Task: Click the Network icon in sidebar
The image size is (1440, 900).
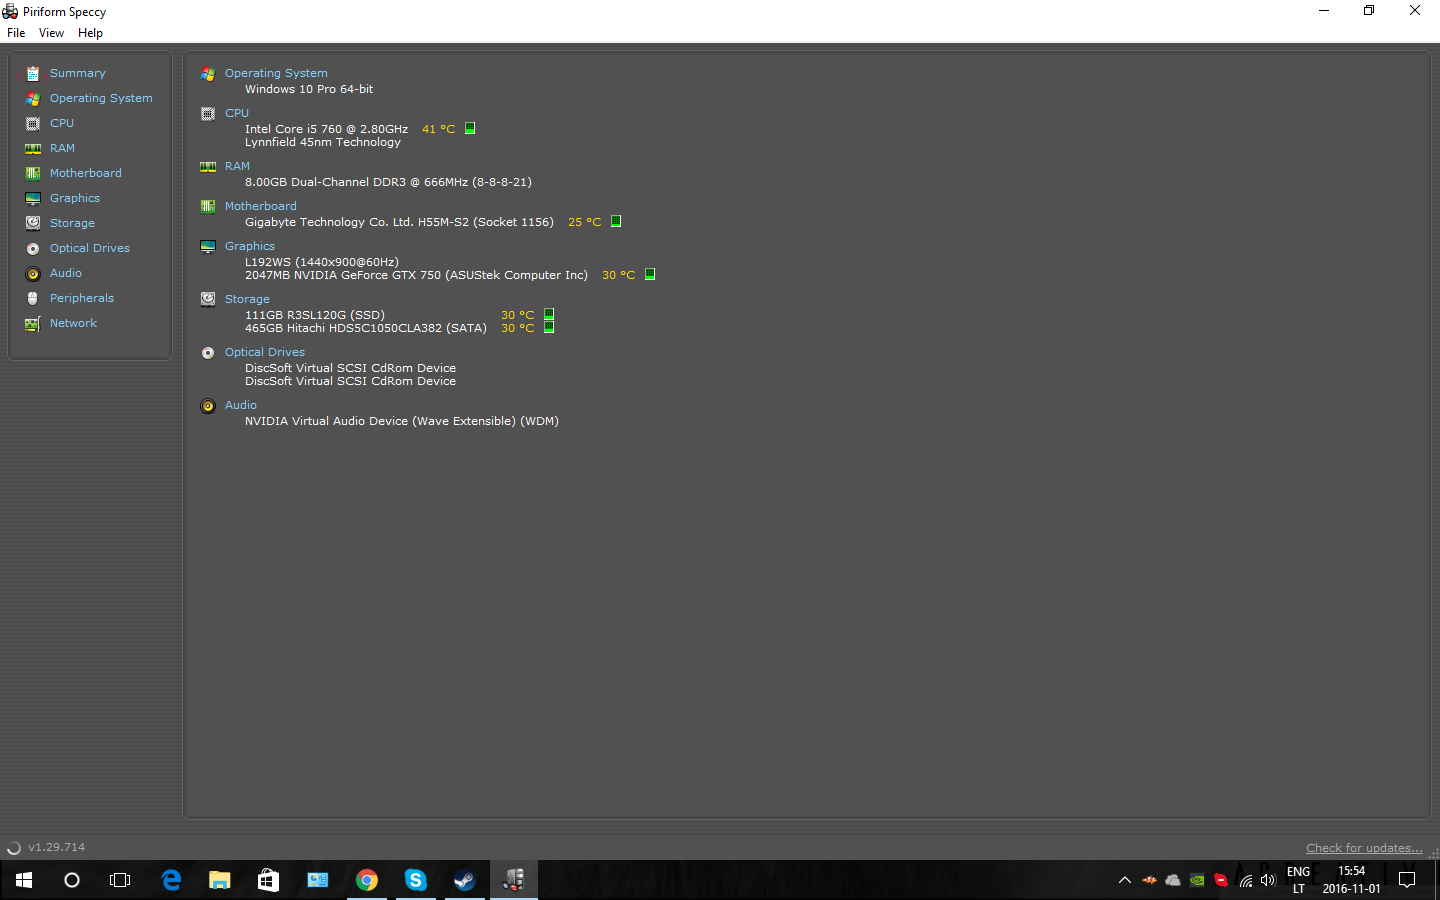Action: pyautogui.click(x=33, y=323)
